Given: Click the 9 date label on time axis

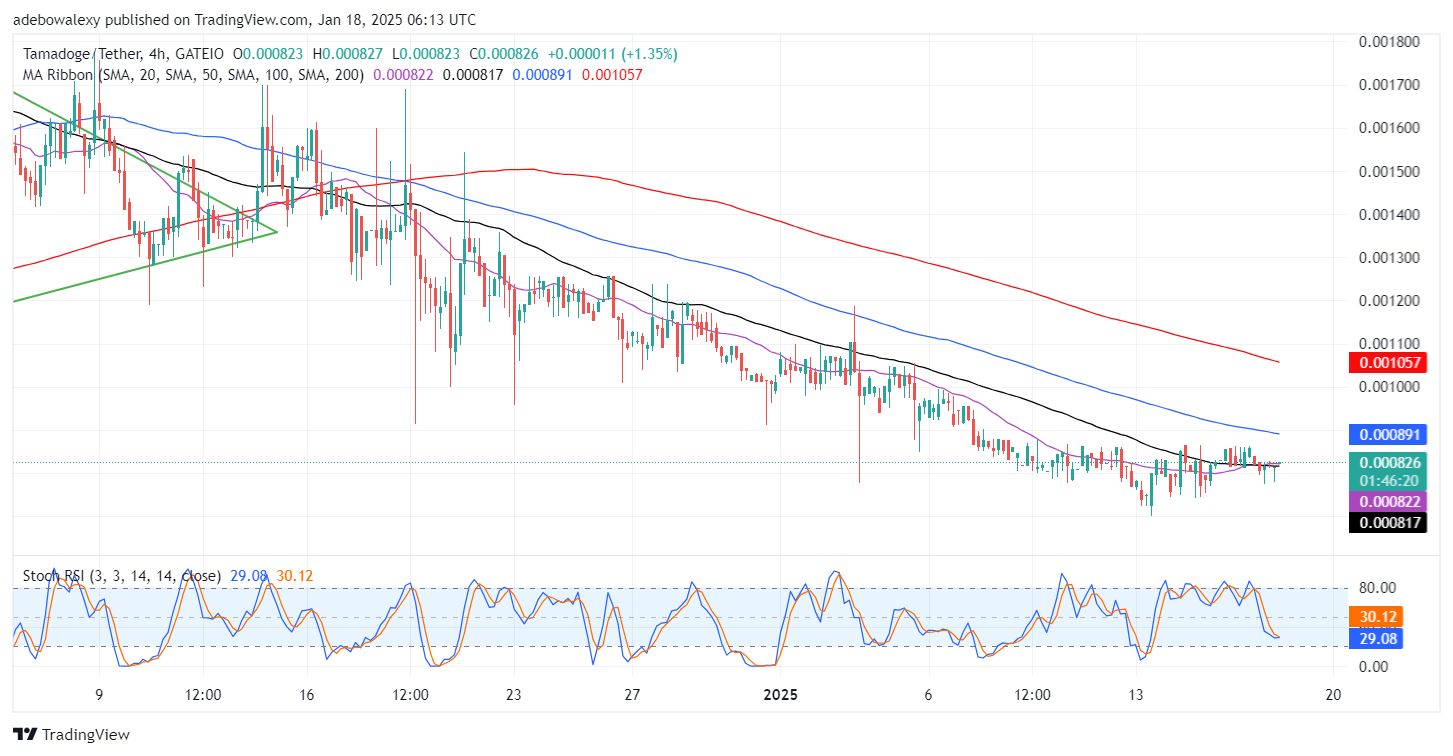Looking at the screenshot, I should pos(99,695).
